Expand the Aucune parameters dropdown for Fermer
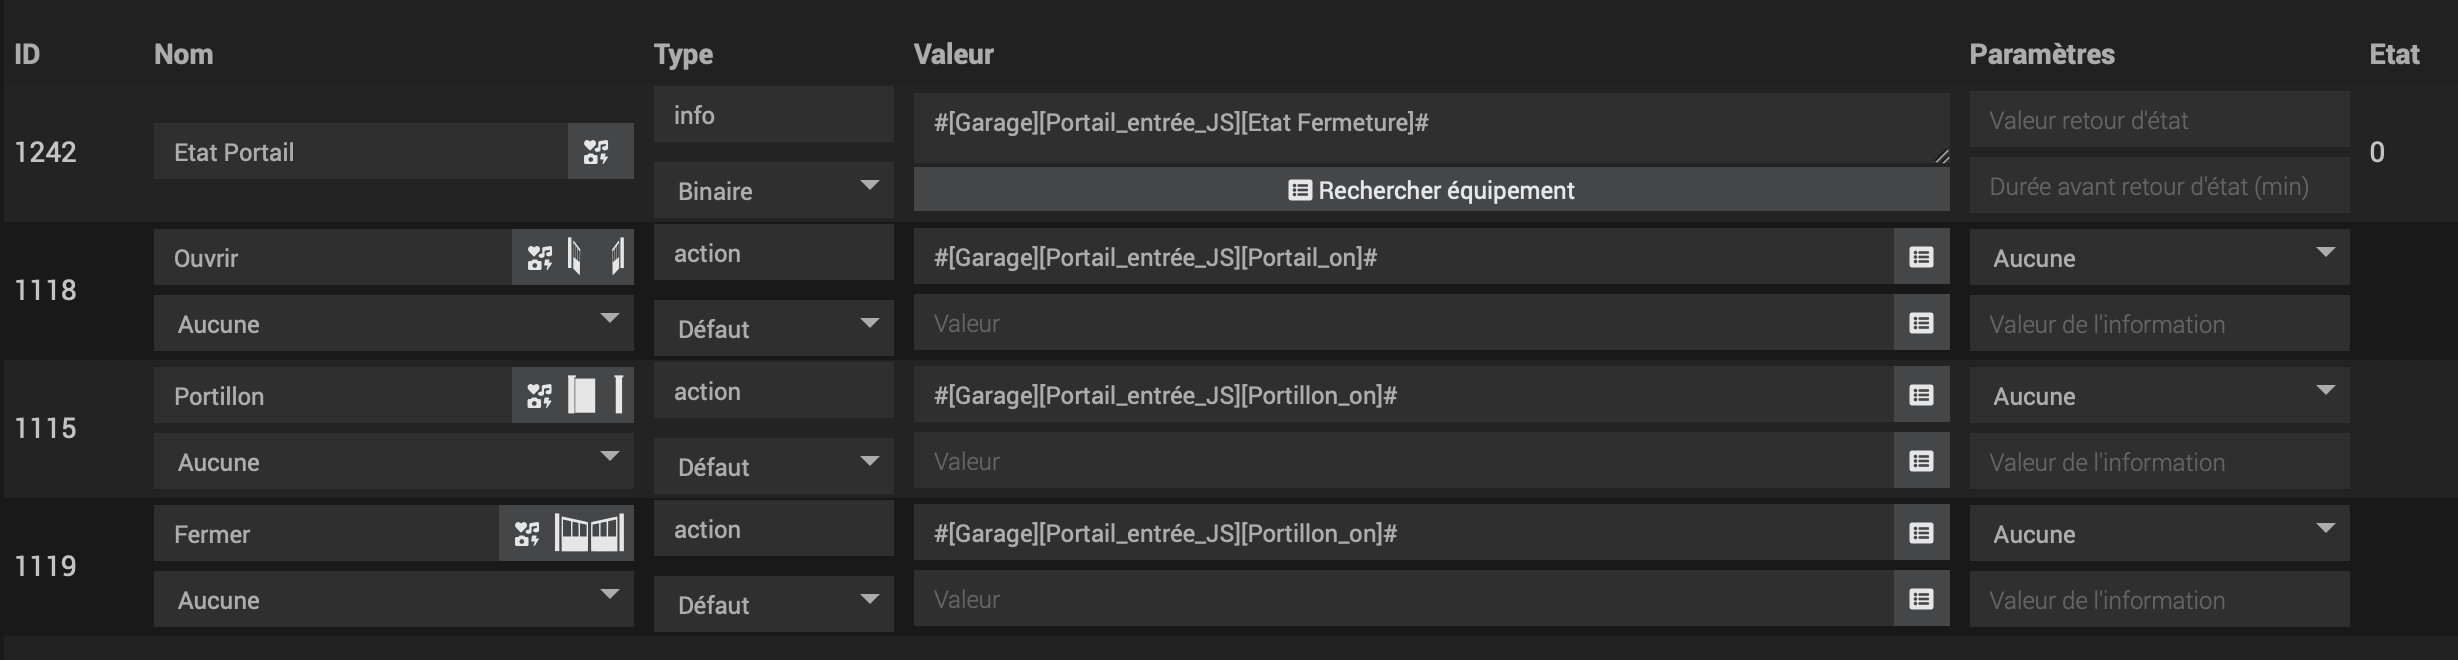2458x660 pixels. (2160, 533)
